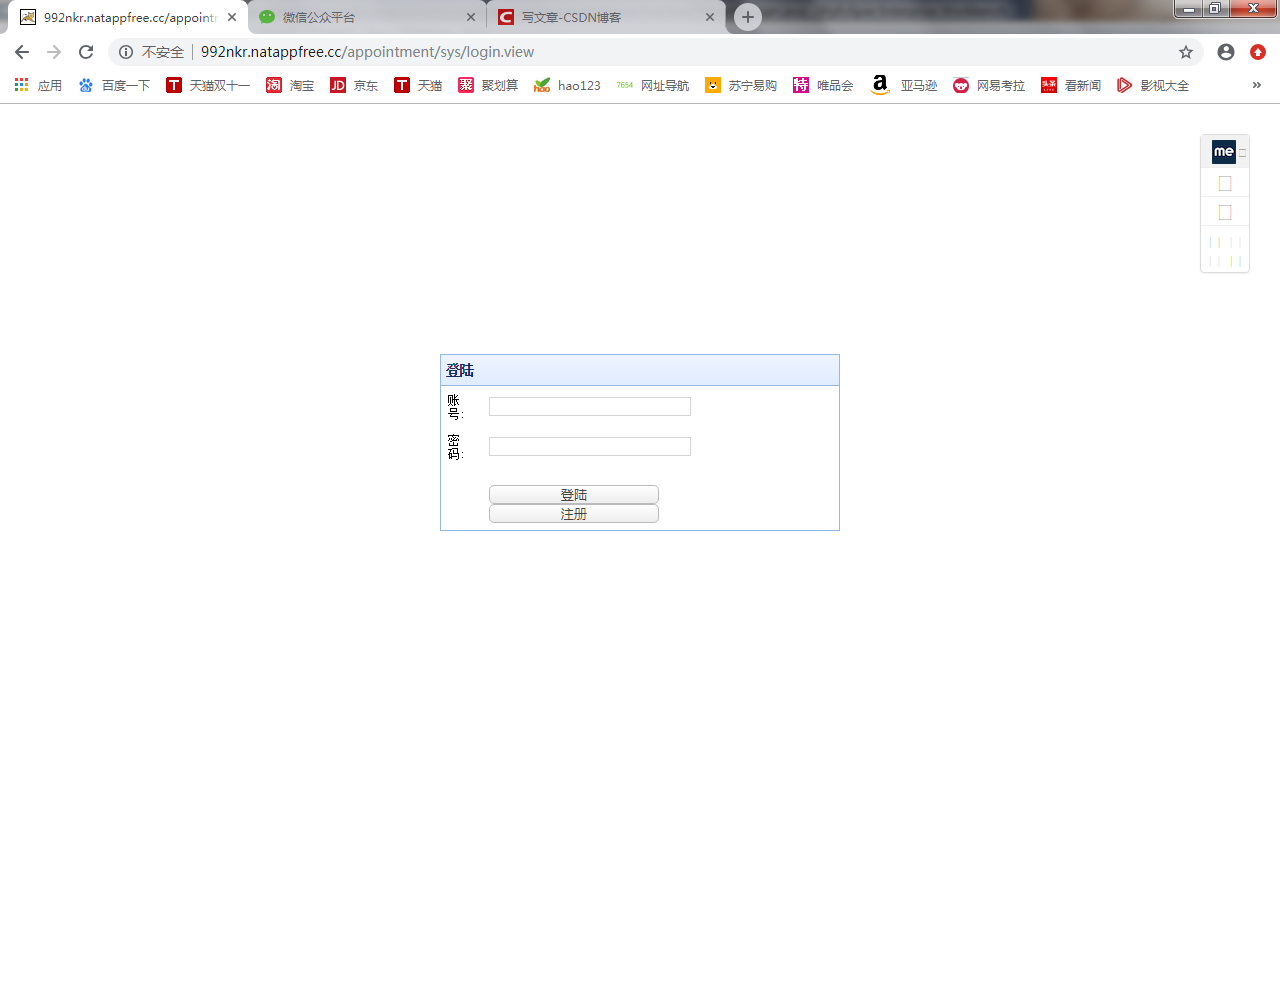This screenshot has width=1280, height=984.
Task: Switch to the 微信公众平台 tab
Action: pos(366,17)
